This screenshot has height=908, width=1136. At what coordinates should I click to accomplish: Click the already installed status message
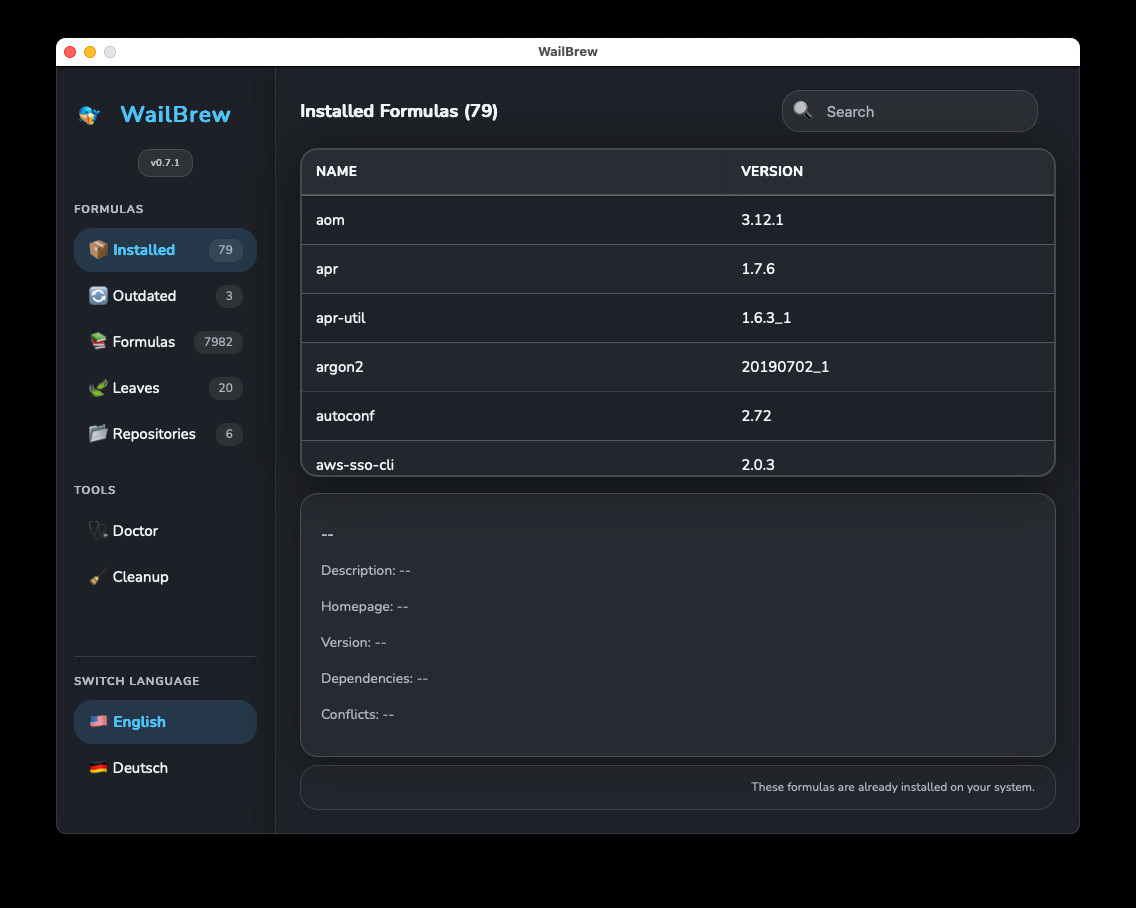click(x=893, y=787)
